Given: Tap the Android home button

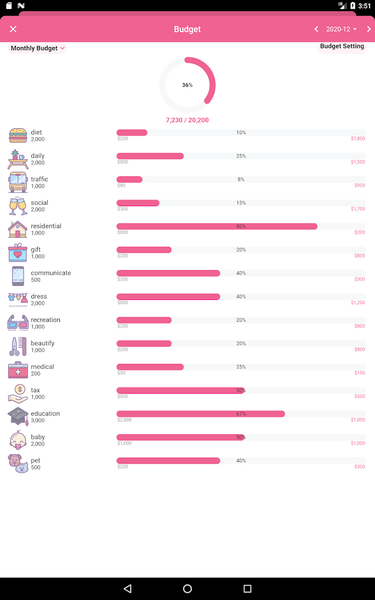Looking at the screenshot, I should click(x=188, y=589).
